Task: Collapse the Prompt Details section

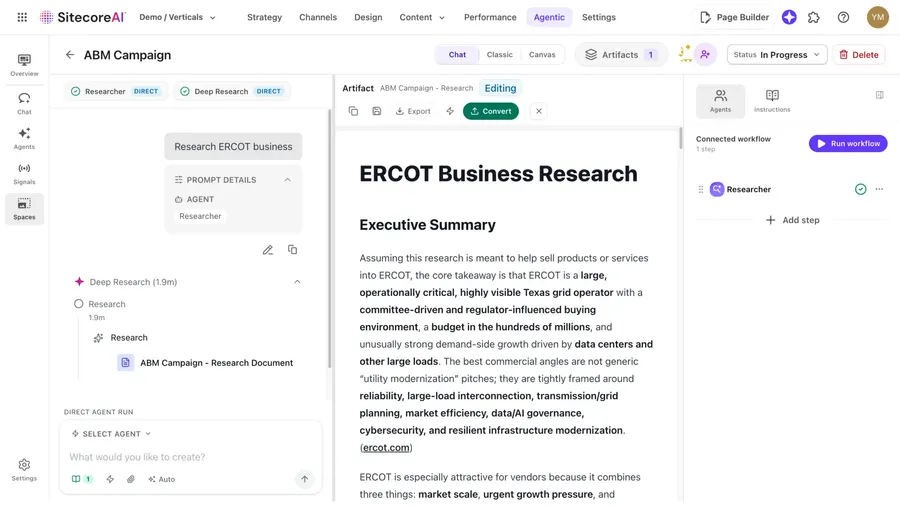Action: pyautogui.click(x=288, y=180)
